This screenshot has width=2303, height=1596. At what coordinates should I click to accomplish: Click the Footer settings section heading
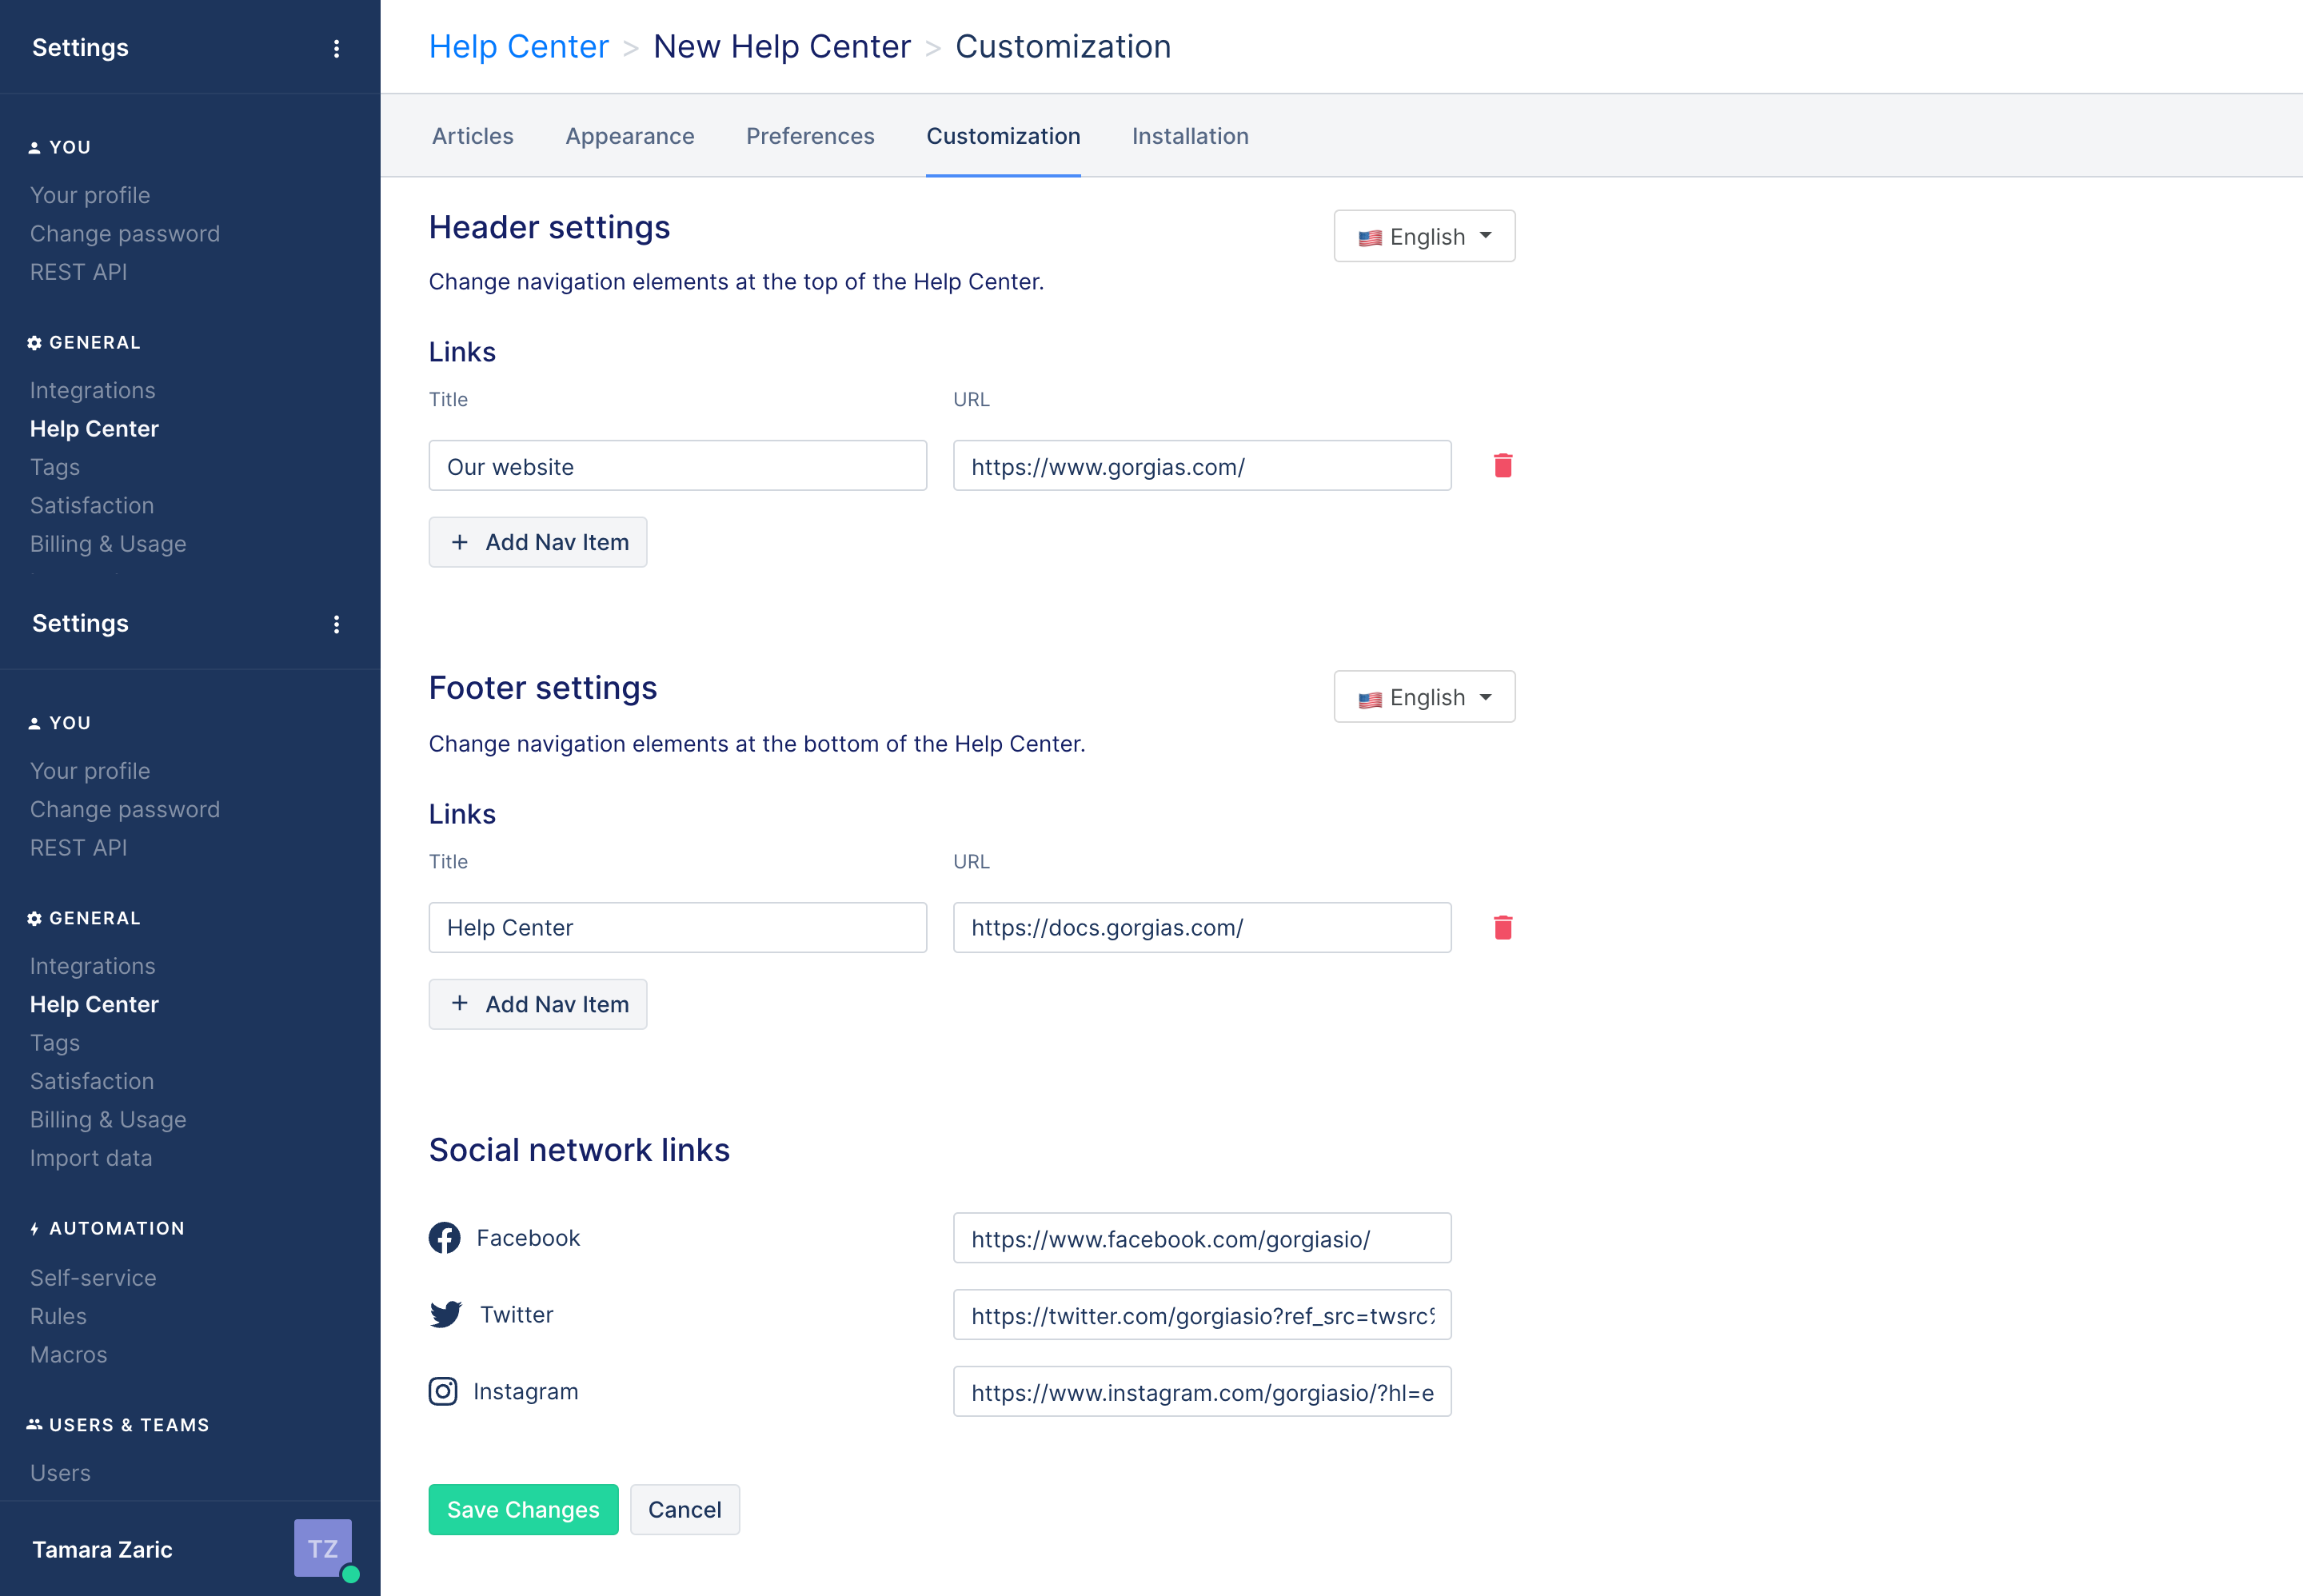[x=543, y=688]
